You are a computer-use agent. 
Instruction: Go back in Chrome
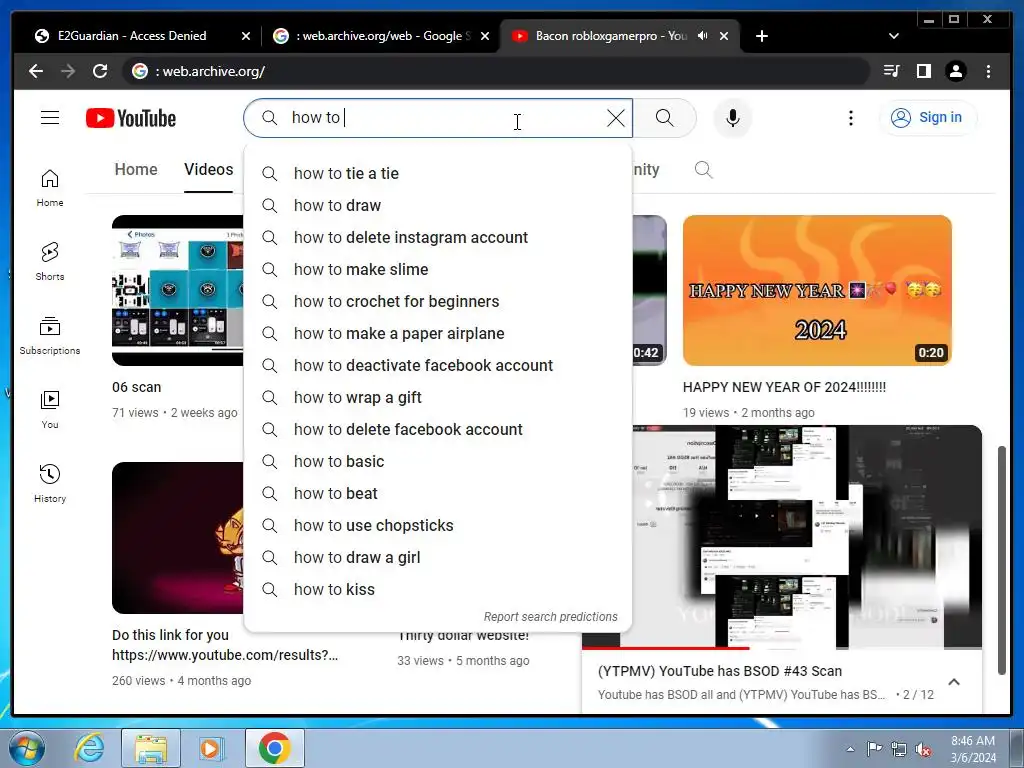[x=36, y=71]
